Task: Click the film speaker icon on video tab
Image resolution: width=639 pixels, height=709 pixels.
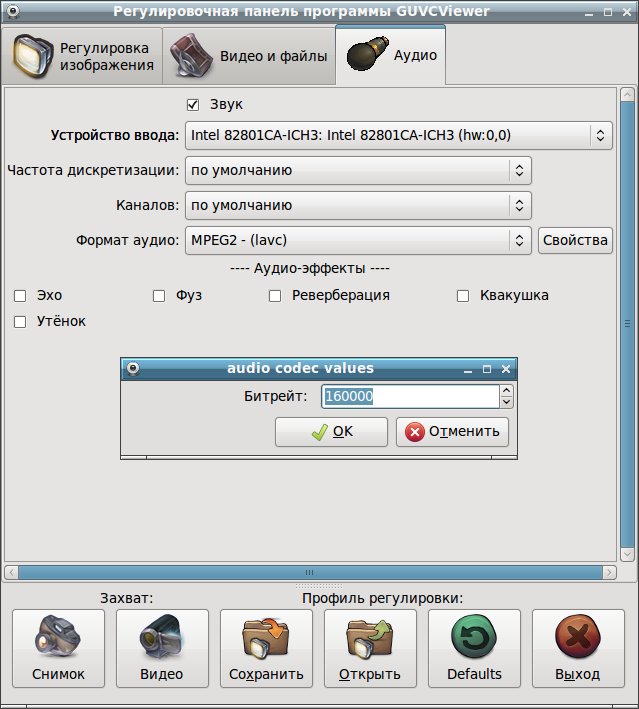Action: coord(191,55)
